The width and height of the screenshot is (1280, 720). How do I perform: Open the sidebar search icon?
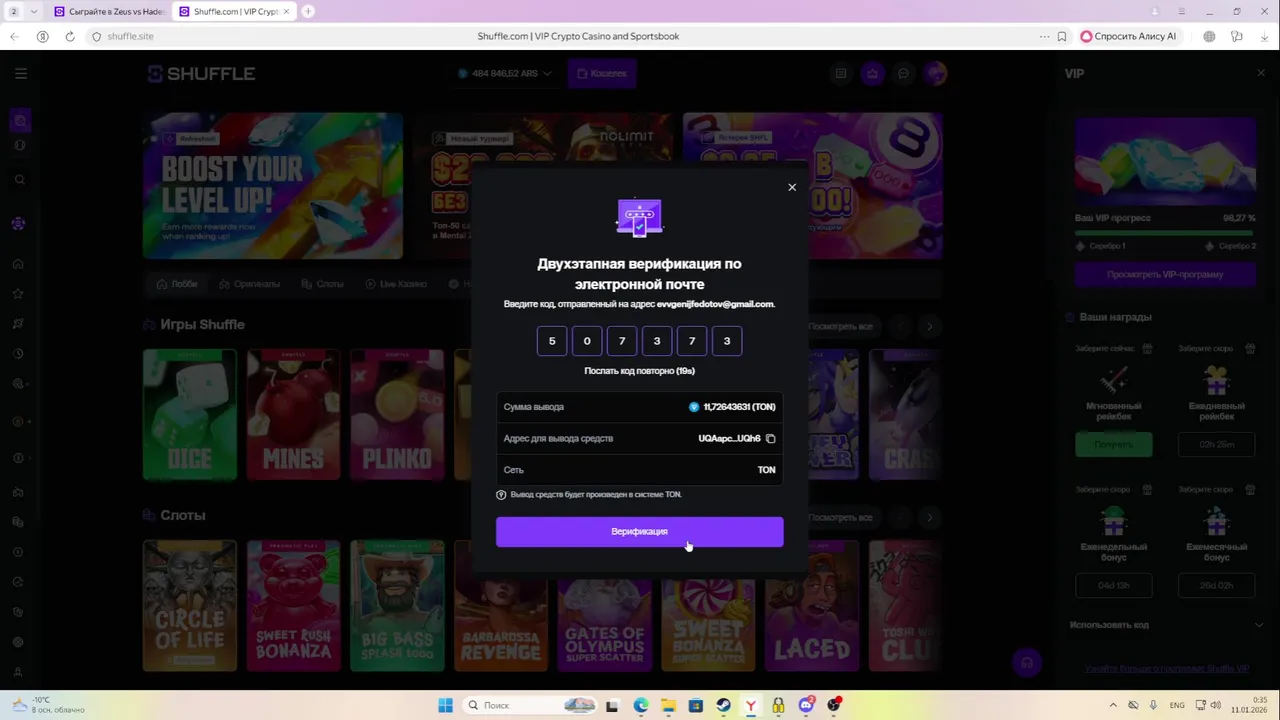(x=19, y=180)
